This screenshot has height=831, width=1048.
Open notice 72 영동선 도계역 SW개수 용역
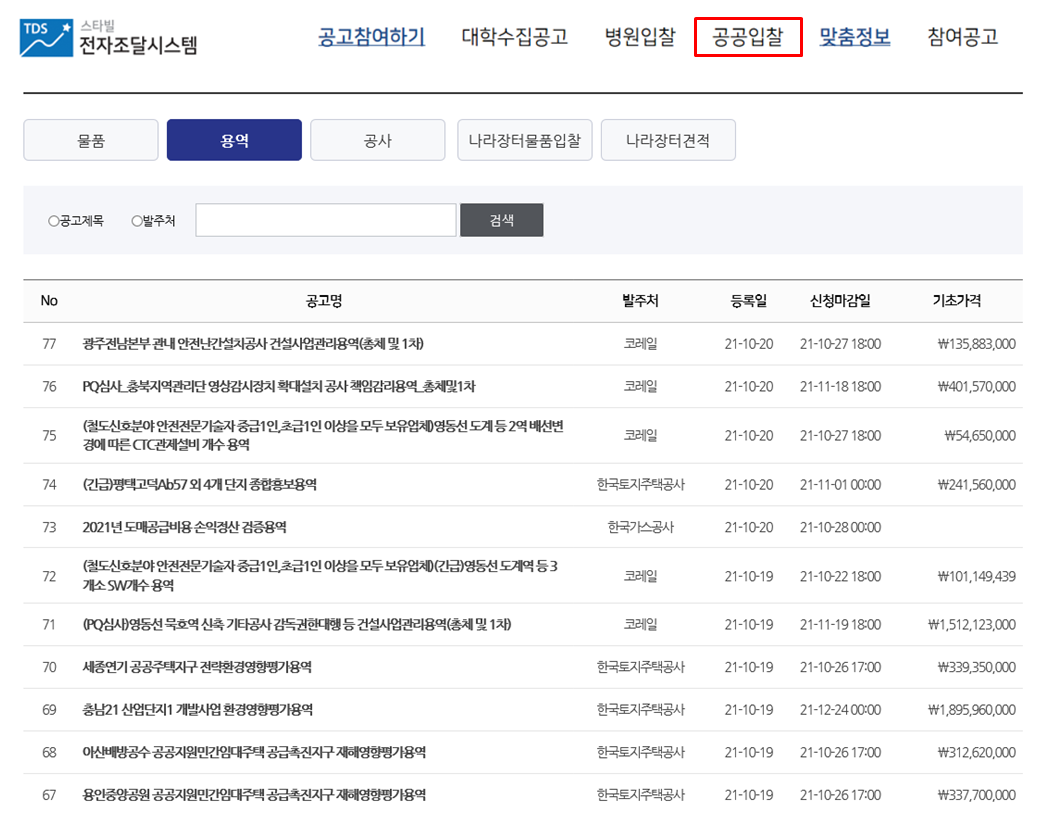(320, 576)
